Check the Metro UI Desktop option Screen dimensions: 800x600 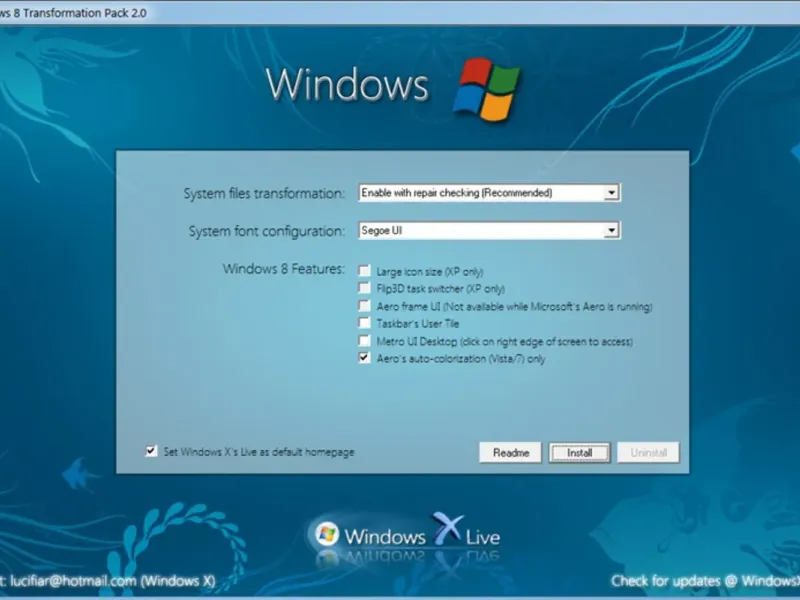tap(364, 341)
